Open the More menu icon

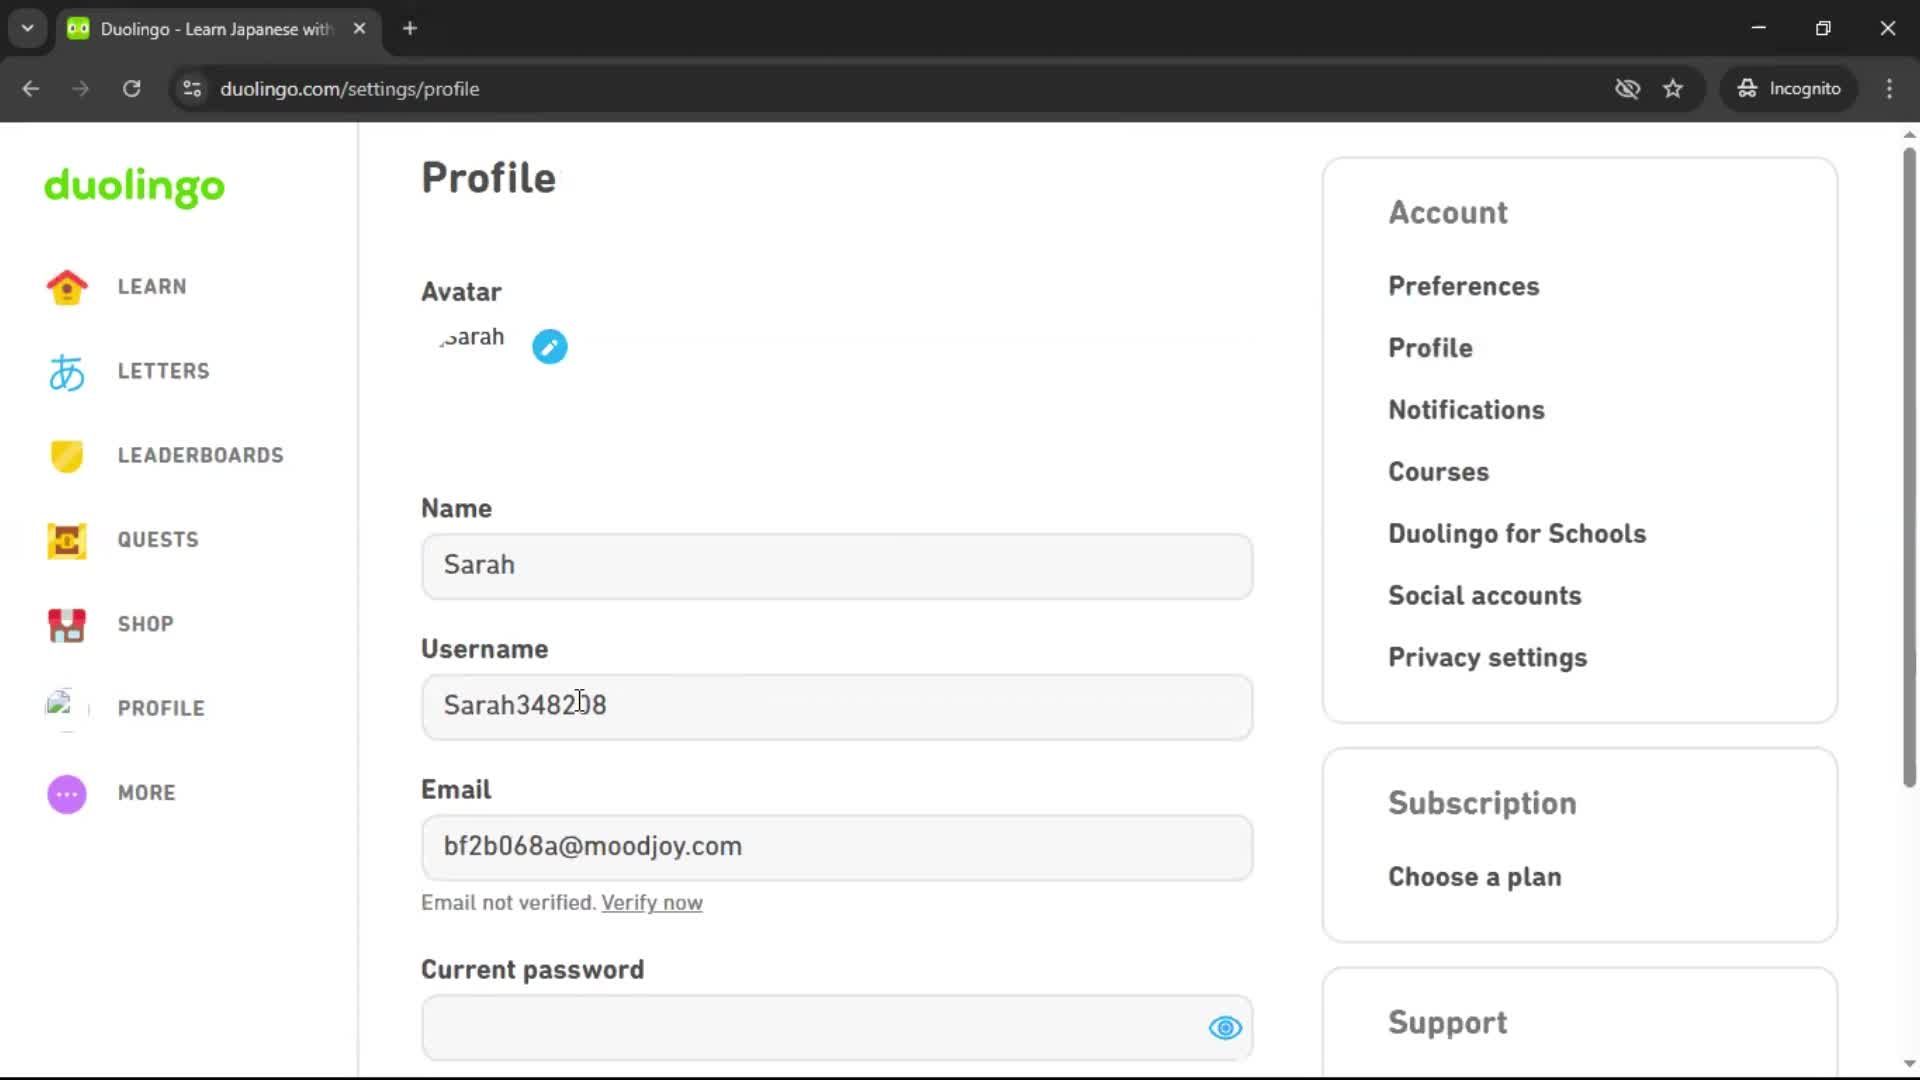coord(66,793)
